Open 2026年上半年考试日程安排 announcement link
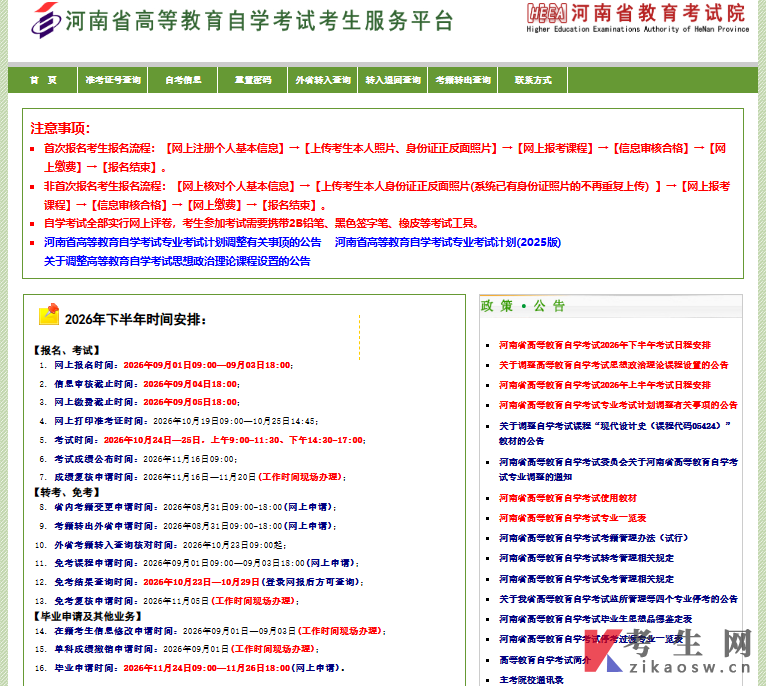766x686 pixels. pos(604,385)
